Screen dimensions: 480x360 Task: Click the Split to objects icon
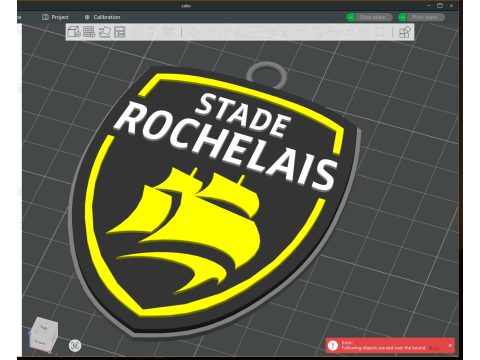click(138, 32)
